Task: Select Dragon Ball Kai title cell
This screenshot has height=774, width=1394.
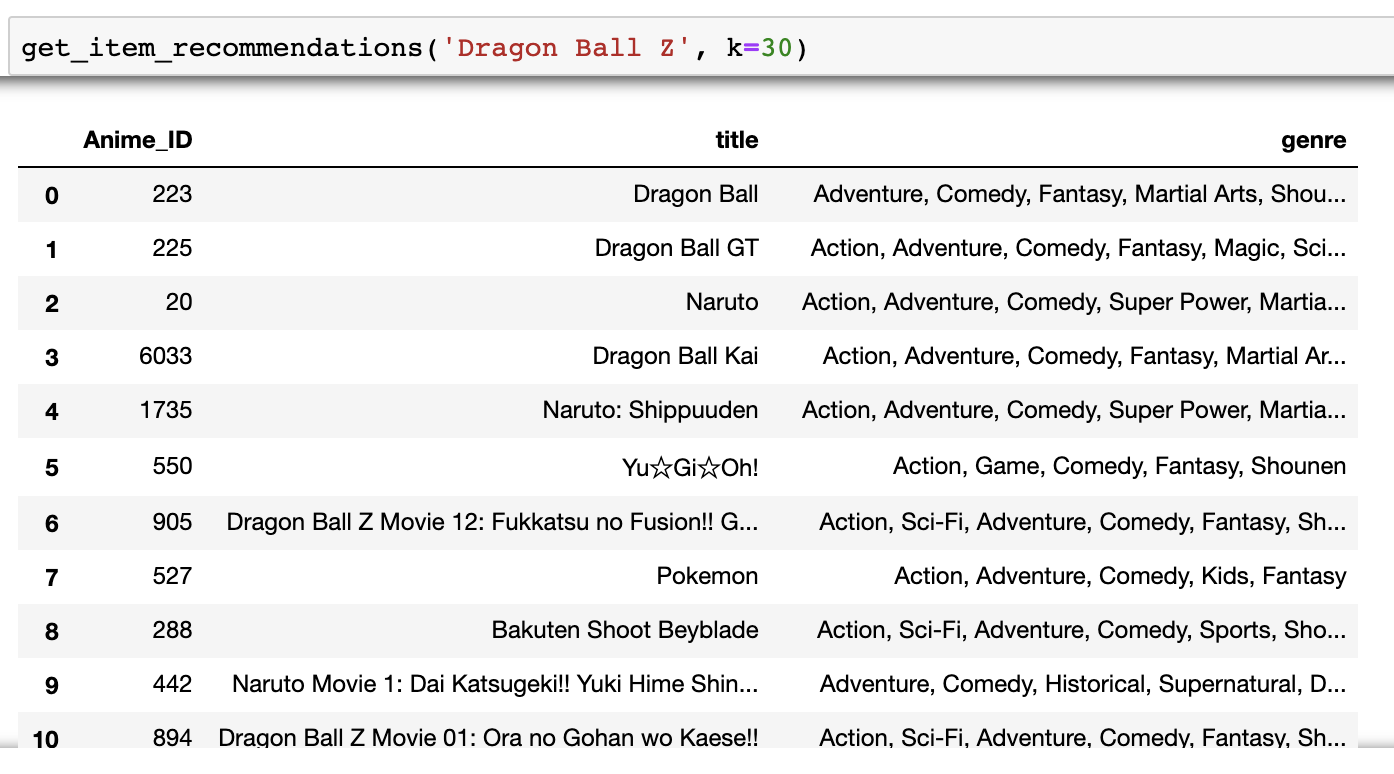Action: pos(676,356)
